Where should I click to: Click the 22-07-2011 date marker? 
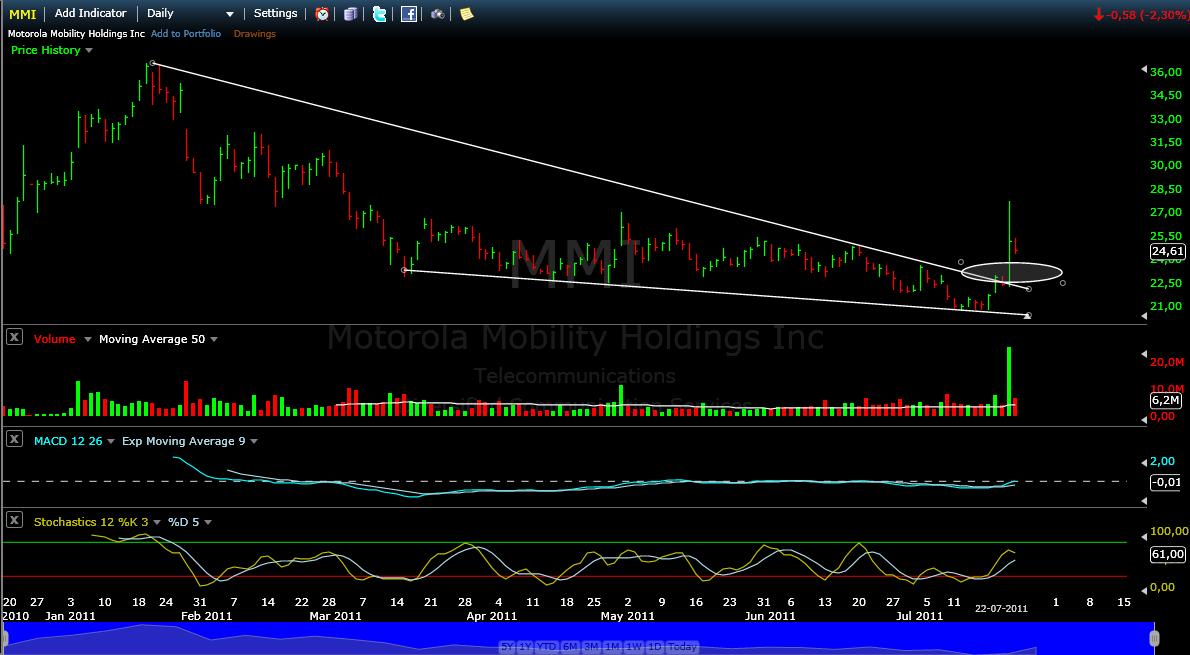tap(1002, 608)
